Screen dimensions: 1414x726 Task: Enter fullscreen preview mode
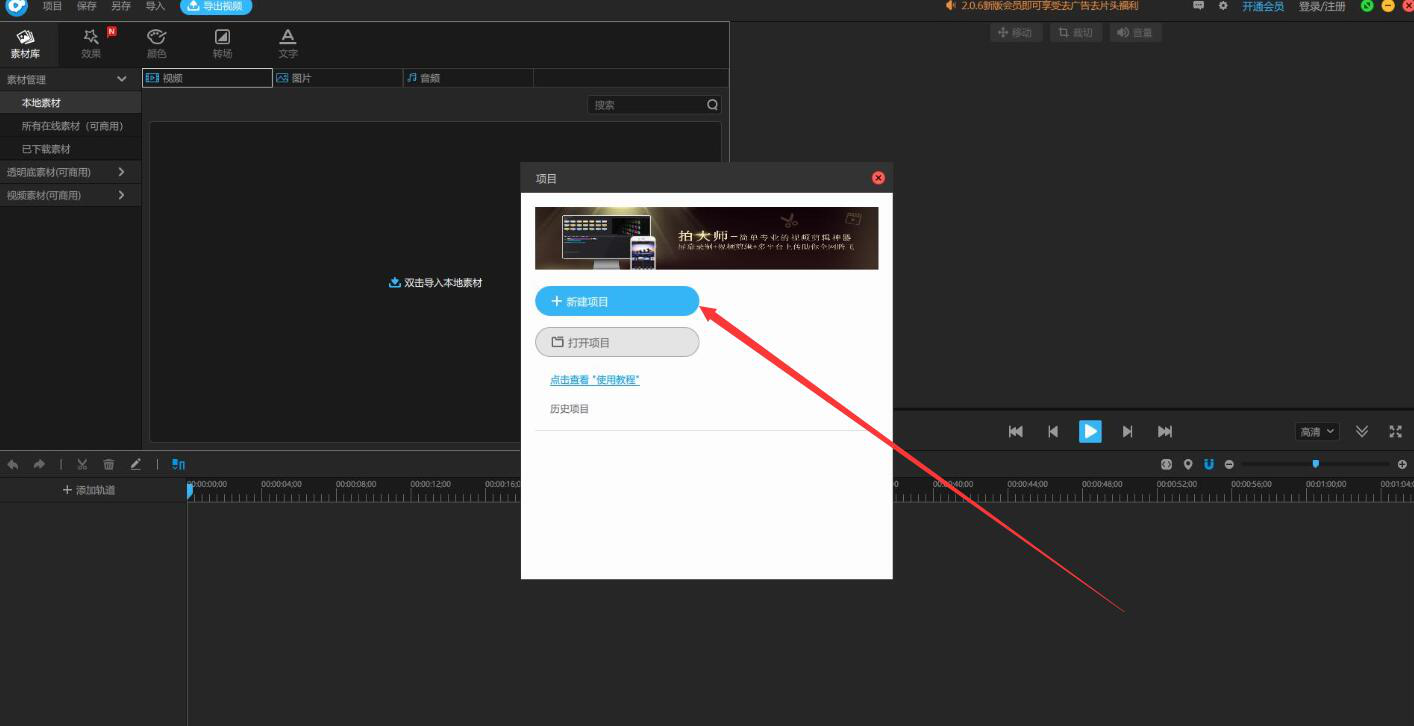[1395, 431]
